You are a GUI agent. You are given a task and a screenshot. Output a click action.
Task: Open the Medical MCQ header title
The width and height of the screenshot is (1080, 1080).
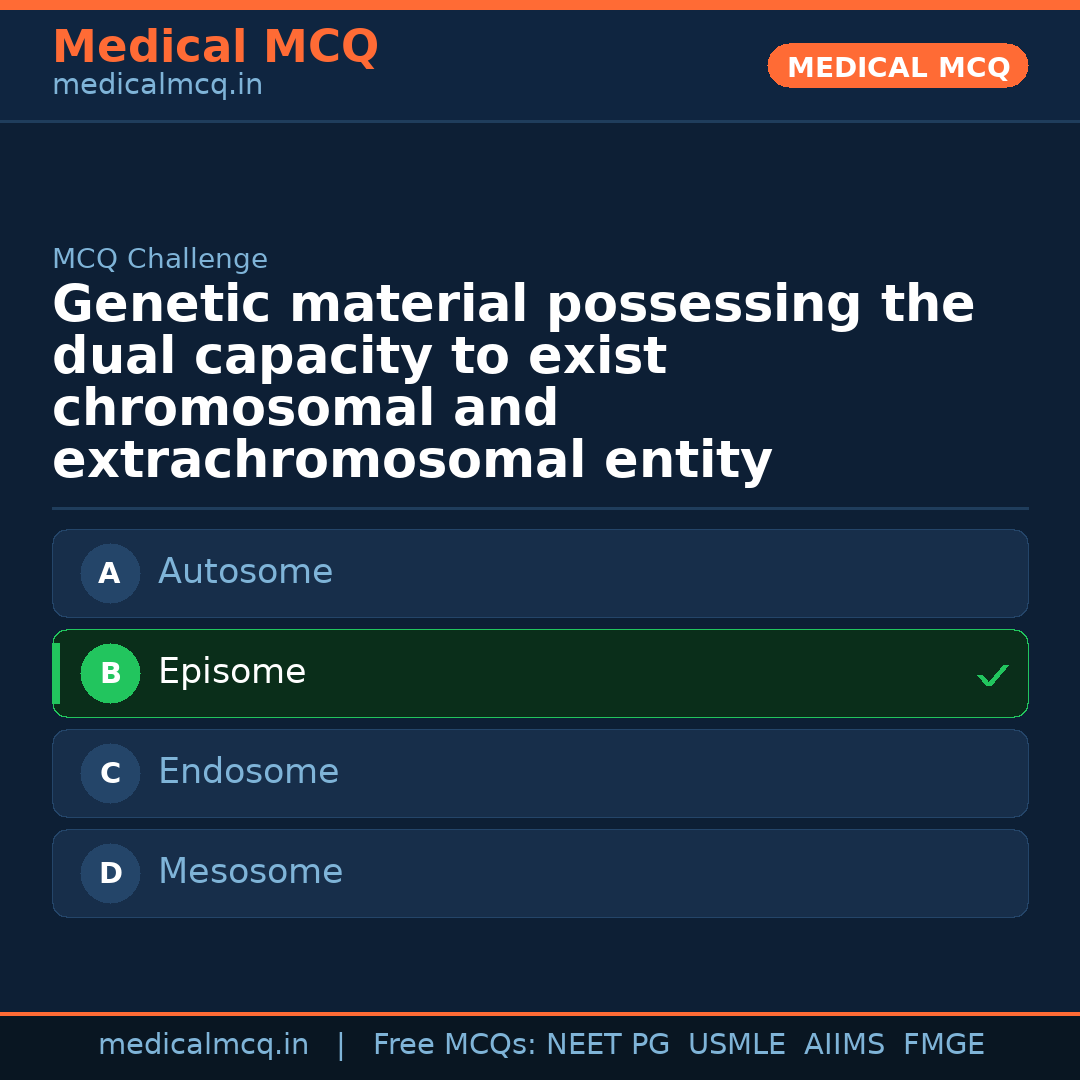pos(215,47)
